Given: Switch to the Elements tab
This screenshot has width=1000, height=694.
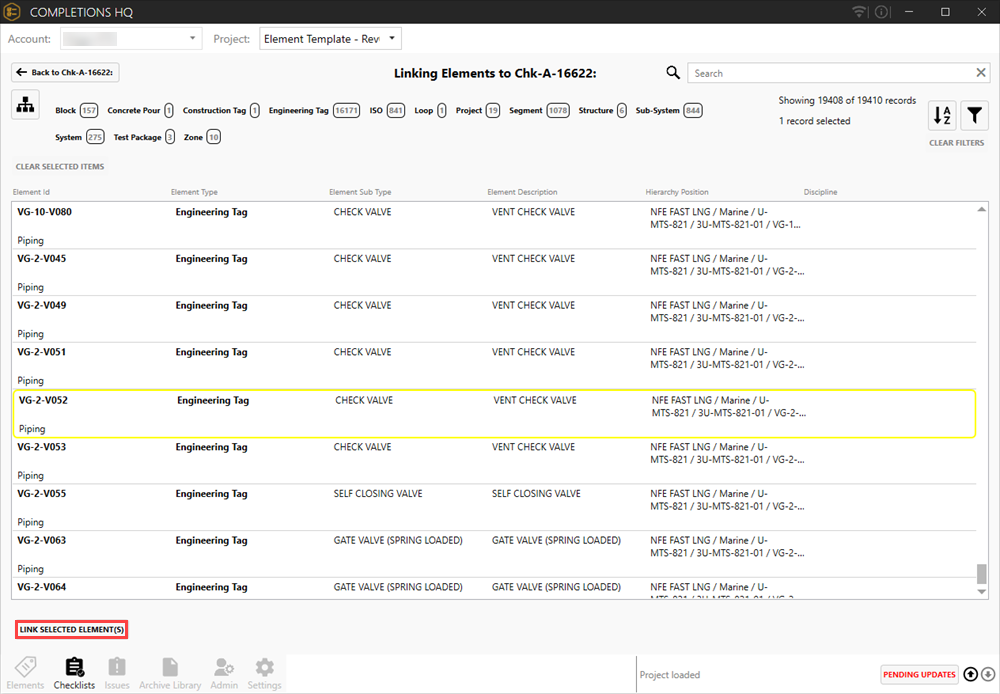Looking at the screenshot, I should 26,673.
